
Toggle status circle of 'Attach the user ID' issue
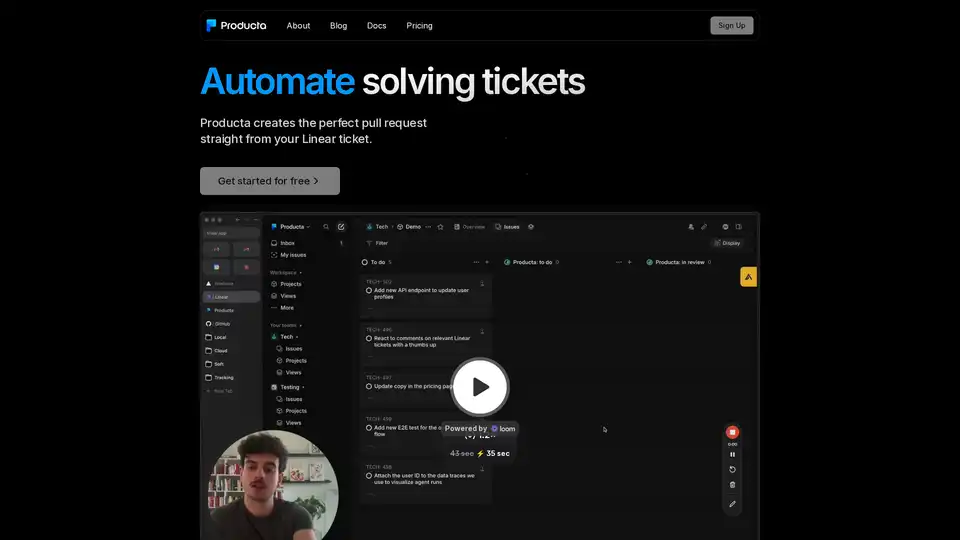pyautogui.click(x=369, y=476)
